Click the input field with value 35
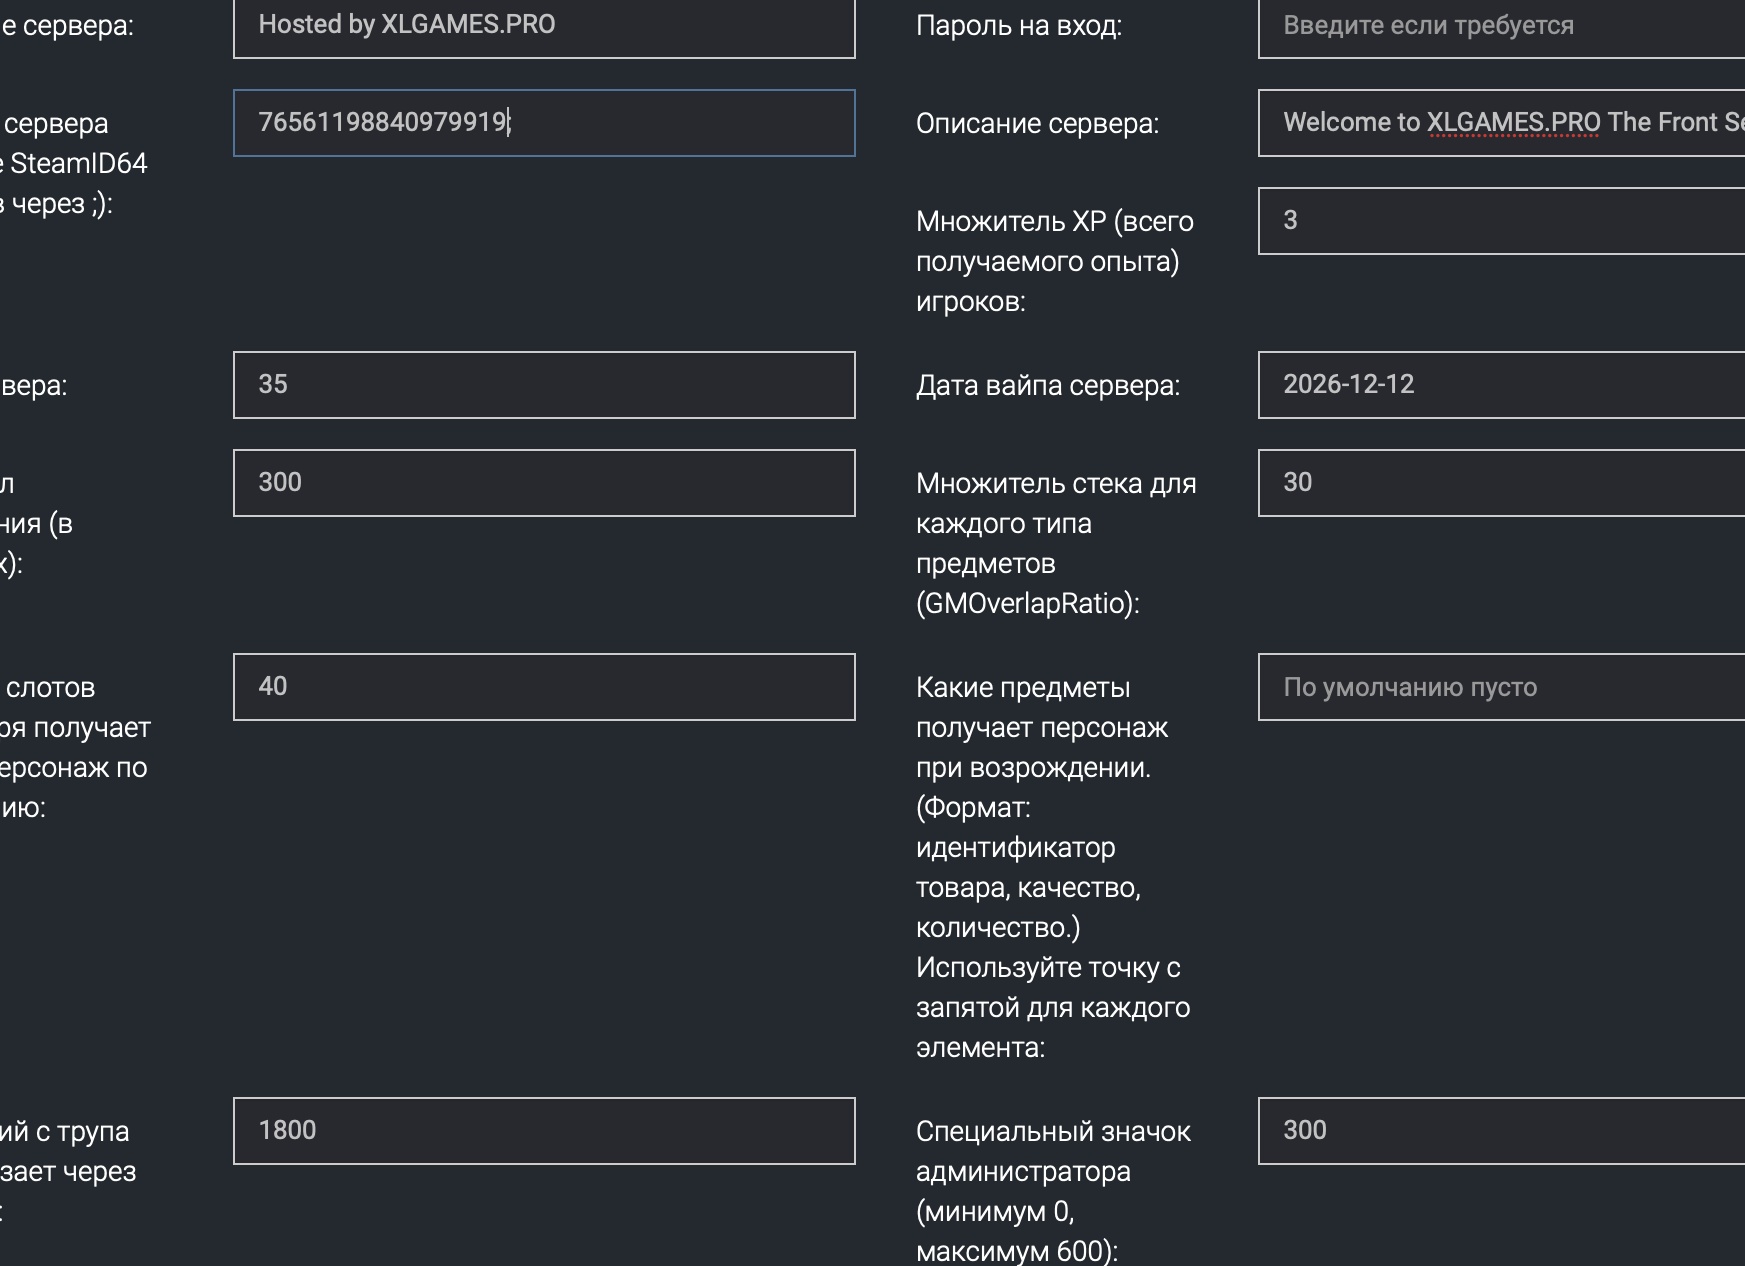The image size is (1745, 1266). click(544, 385)
